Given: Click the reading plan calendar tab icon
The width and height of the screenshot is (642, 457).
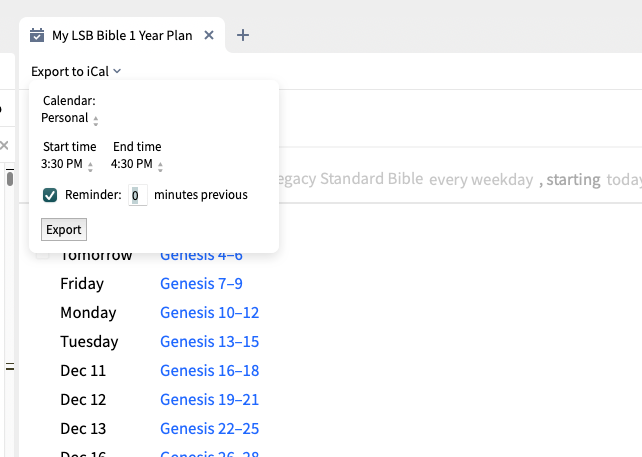Looking at the screenshot, I should [x=37, y=35].
